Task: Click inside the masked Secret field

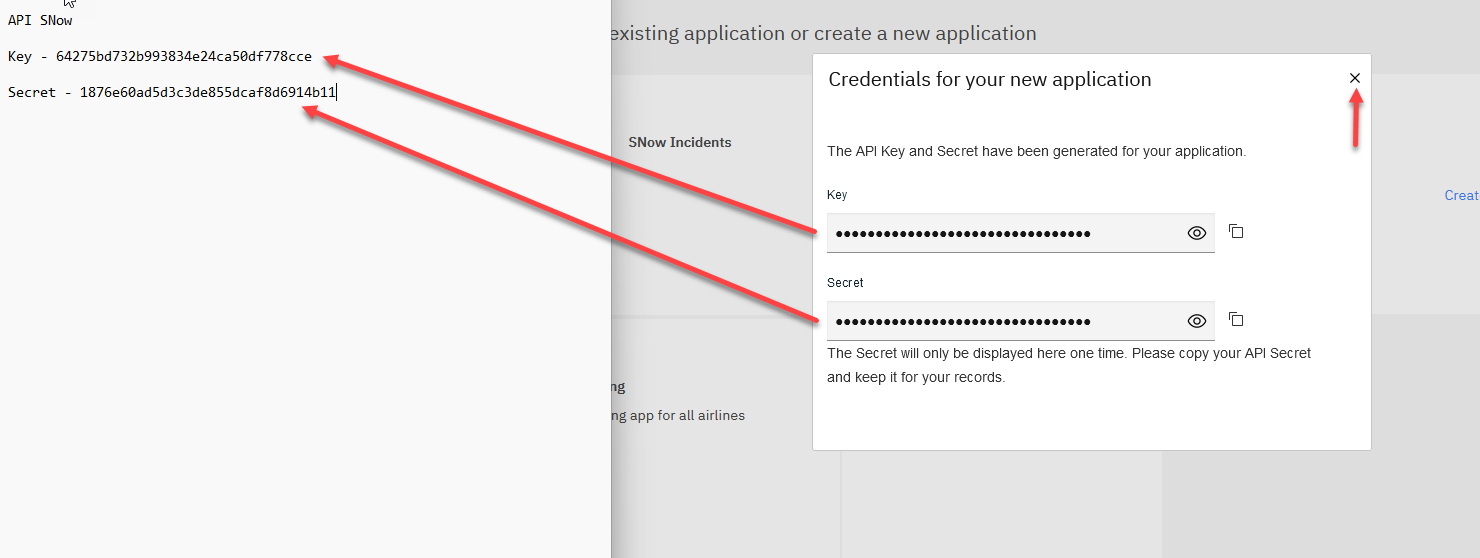Action: [x=1000, y=321]
